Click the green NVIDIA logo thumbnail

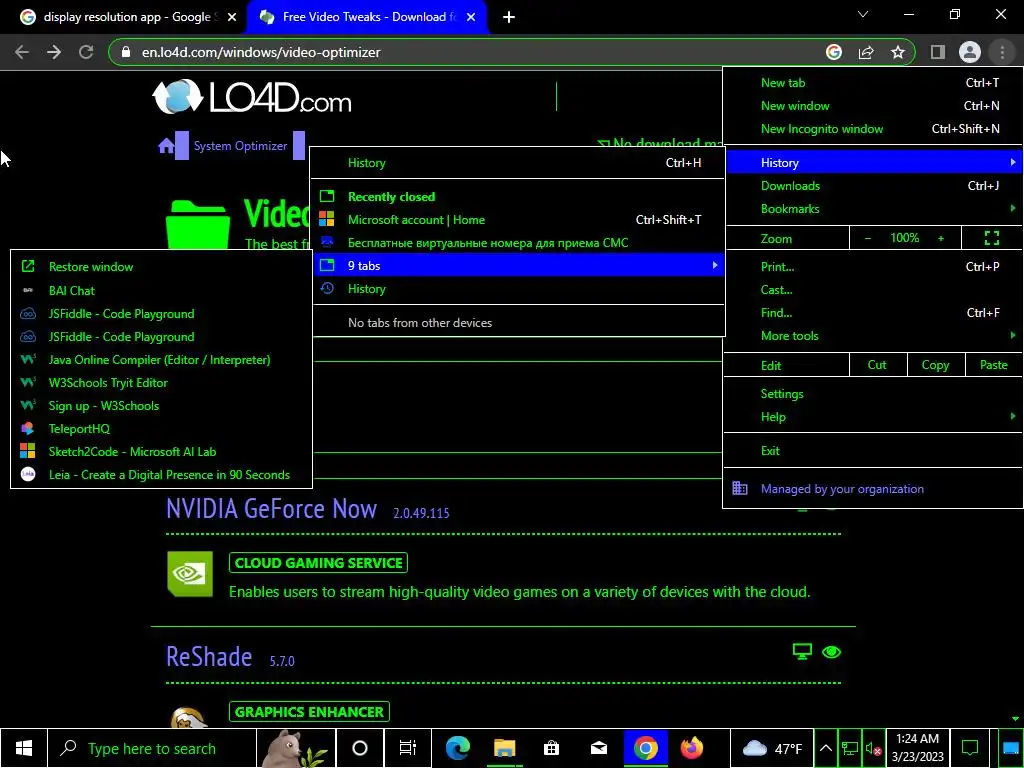[190, 574]
